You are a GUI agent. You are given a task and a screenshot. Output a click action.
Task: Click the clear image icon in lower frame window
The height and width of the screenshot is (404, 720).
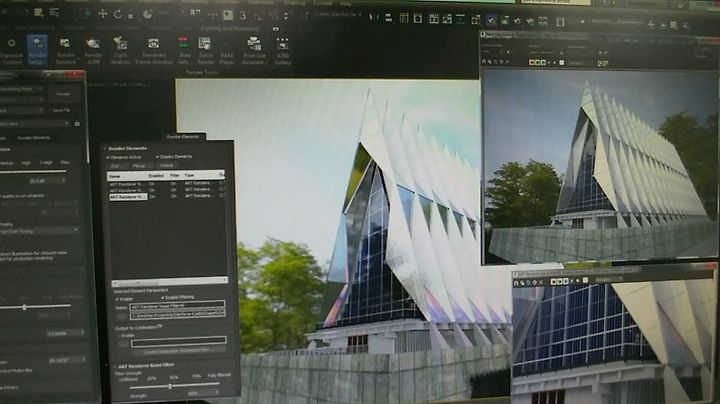pyautogui.click(x=541, y=282)
